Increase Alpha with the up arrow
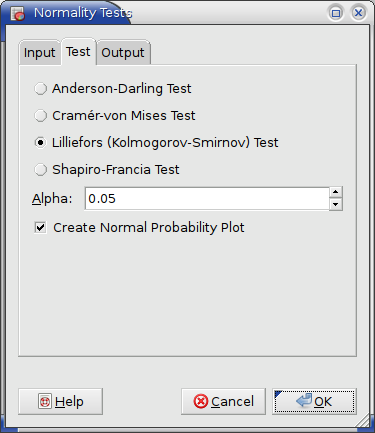Image resolution: width=375 pixels, height=433 pixels. (336, 192)
